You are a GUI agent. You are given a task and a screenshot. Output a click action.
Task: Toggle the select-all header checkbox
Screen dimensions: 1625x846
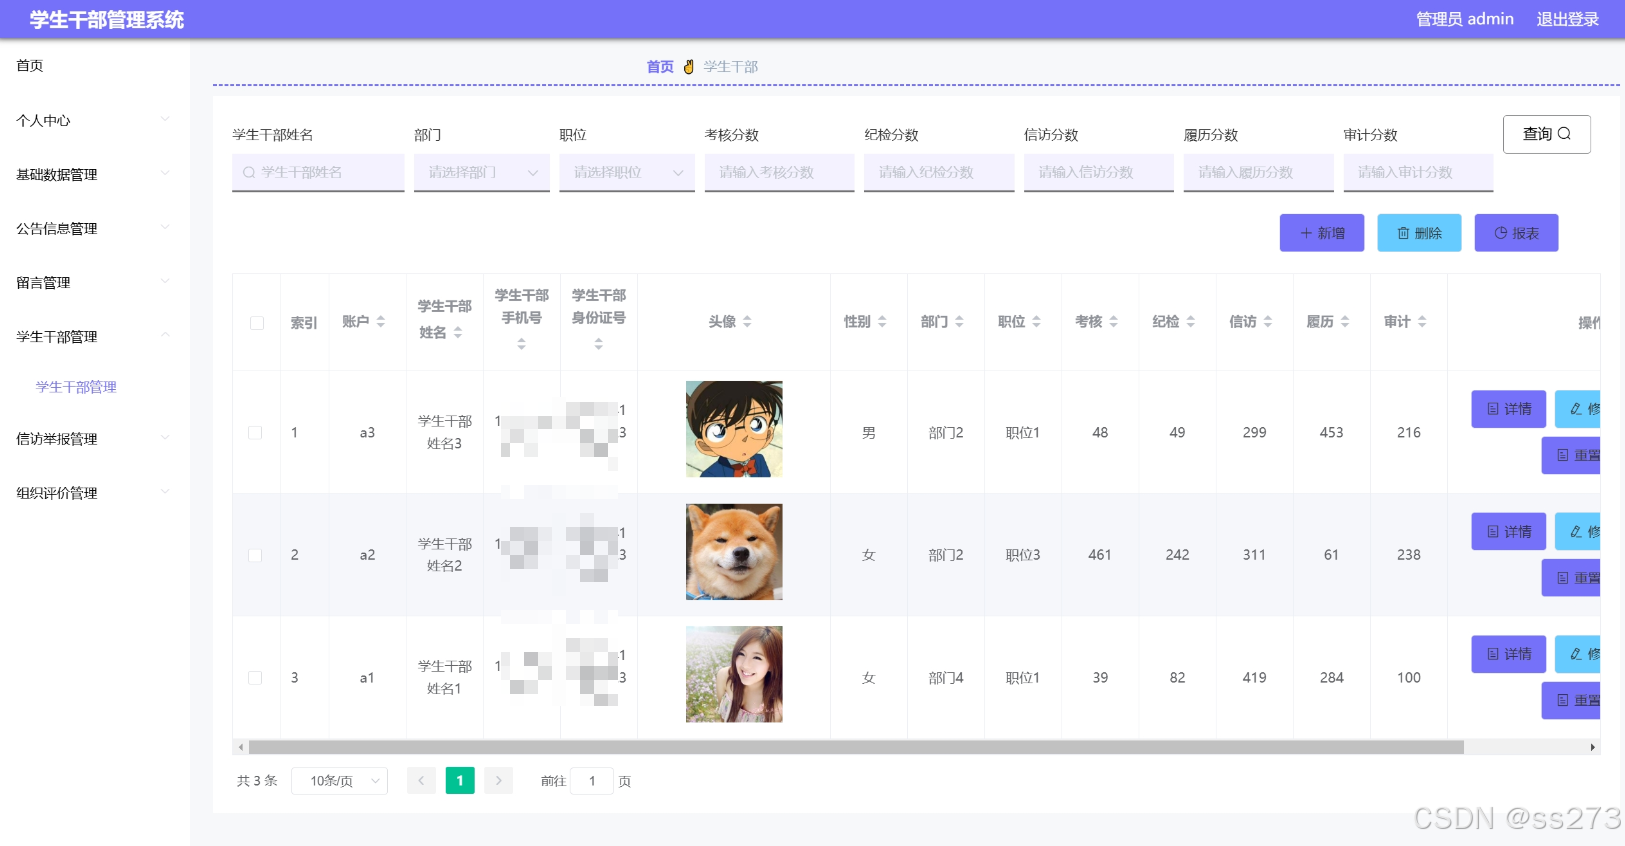tap(257, 323)
